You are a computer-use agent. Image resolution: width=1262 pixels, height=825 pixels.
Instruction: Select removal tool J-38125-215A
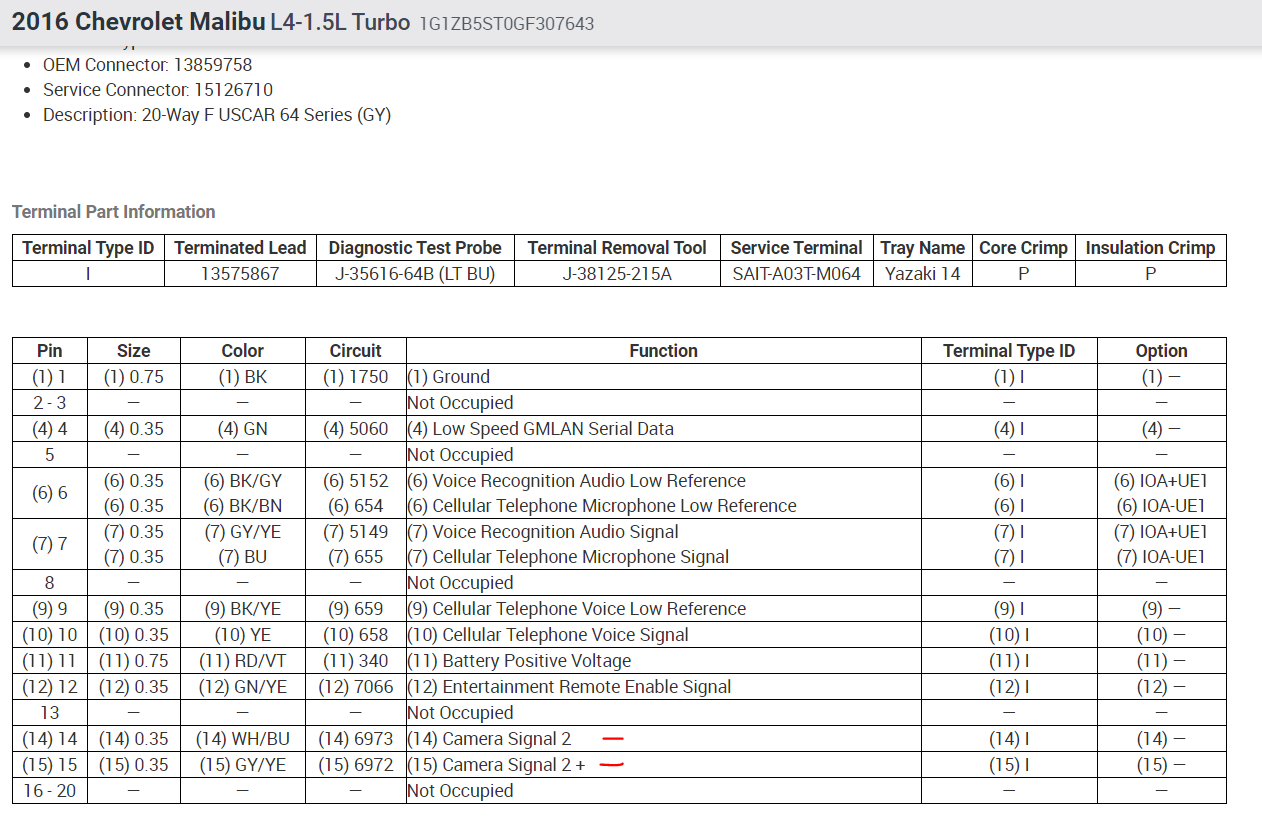(617, 273)
